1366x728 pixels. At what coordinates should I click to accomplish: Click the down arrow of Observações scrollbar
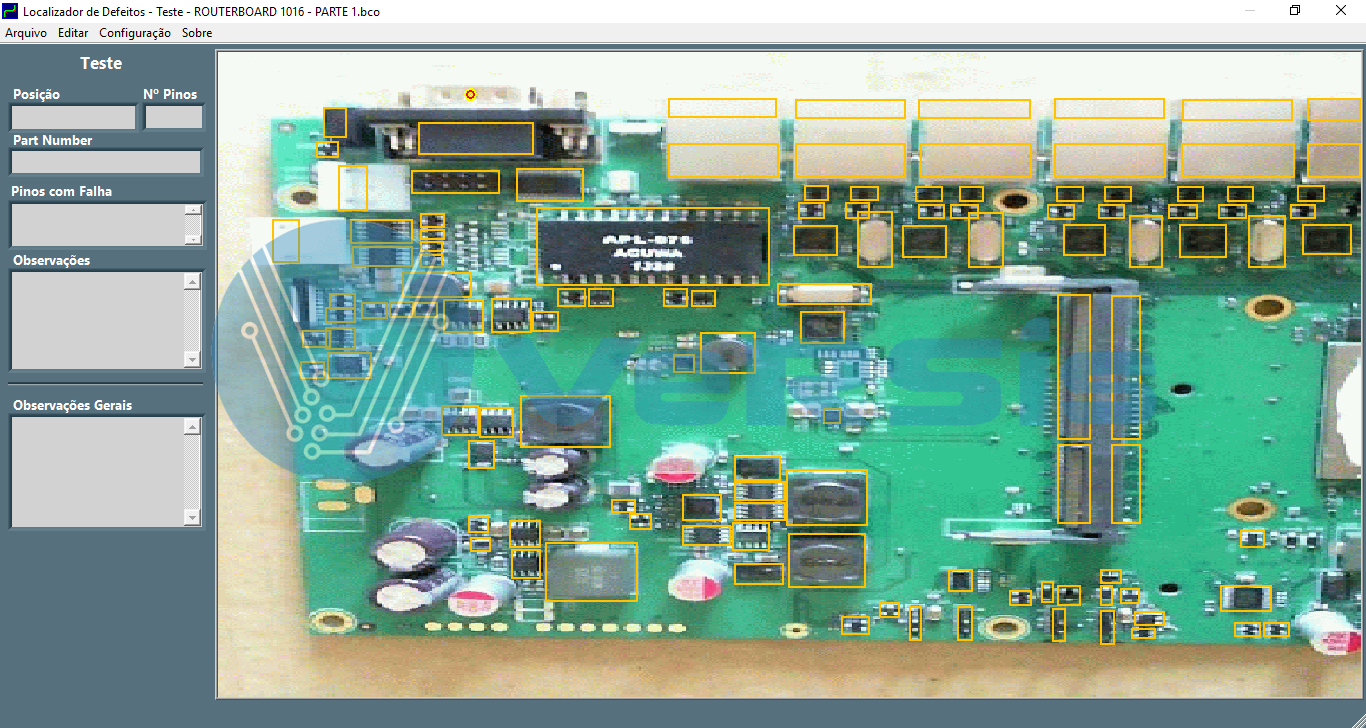(x=193, y=360)
